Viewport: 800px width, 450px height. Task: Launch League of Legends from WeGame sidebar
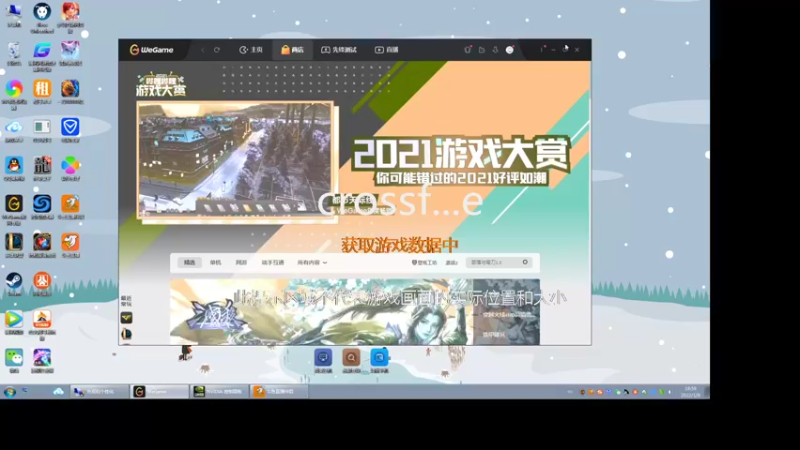[x=127, y=334]
